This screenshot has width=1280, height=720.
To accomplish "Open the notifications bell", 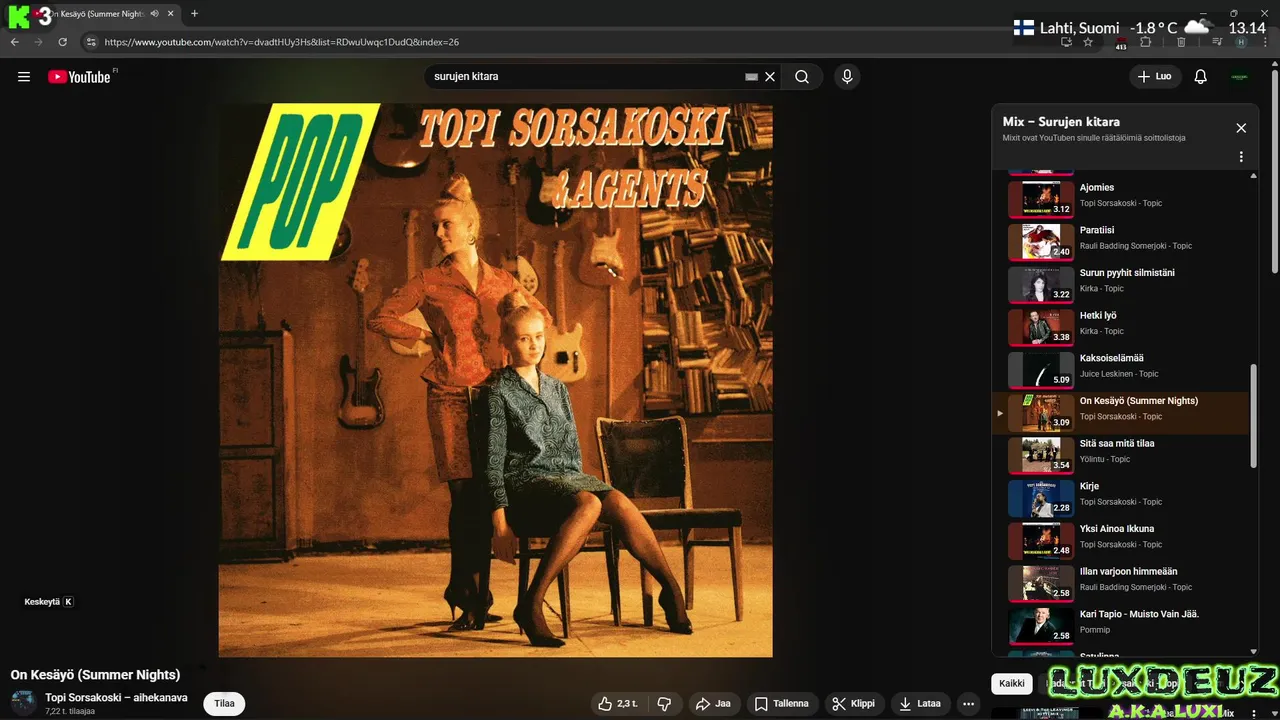I will point(1201,77).
